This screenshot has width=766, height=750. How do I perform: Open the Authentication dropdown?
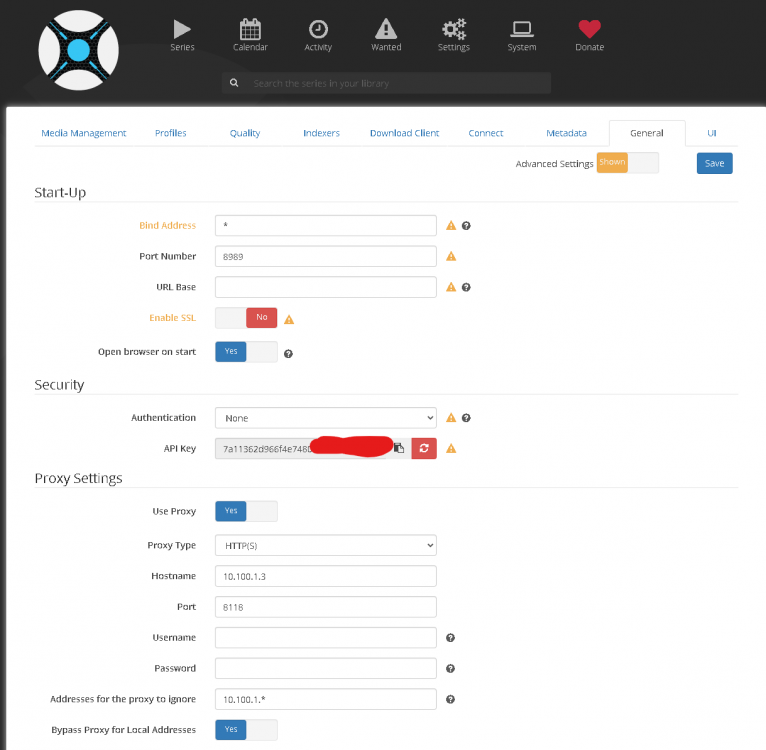pos(326,418)
